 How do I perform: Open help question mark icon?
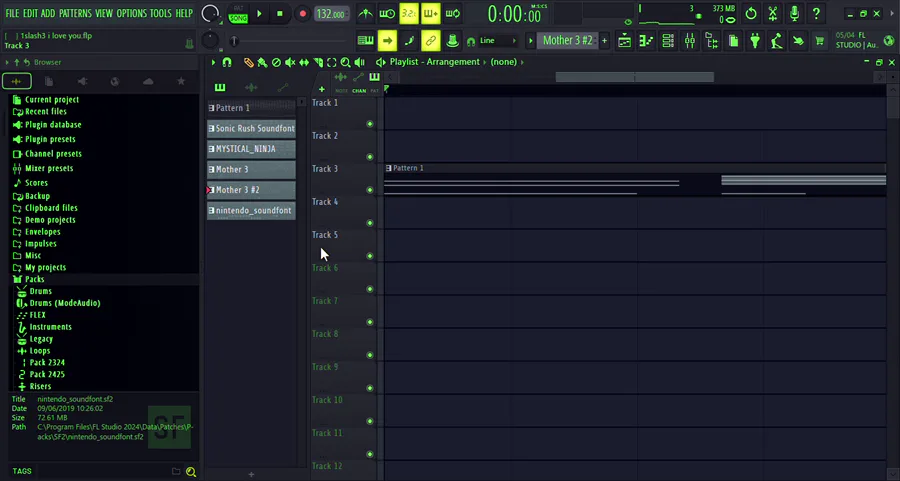coord(816,13)
